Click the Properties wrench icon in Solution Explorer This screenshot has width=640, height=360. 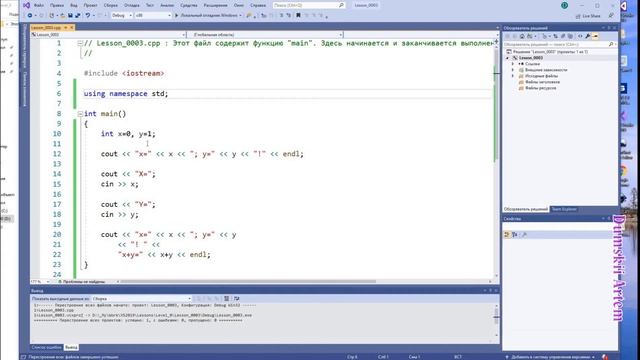[x=588, y=36]
